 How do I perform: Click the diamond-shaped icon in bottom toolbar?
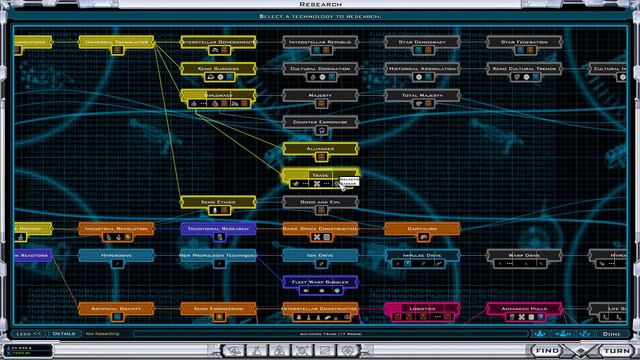[x=348, y=350]
